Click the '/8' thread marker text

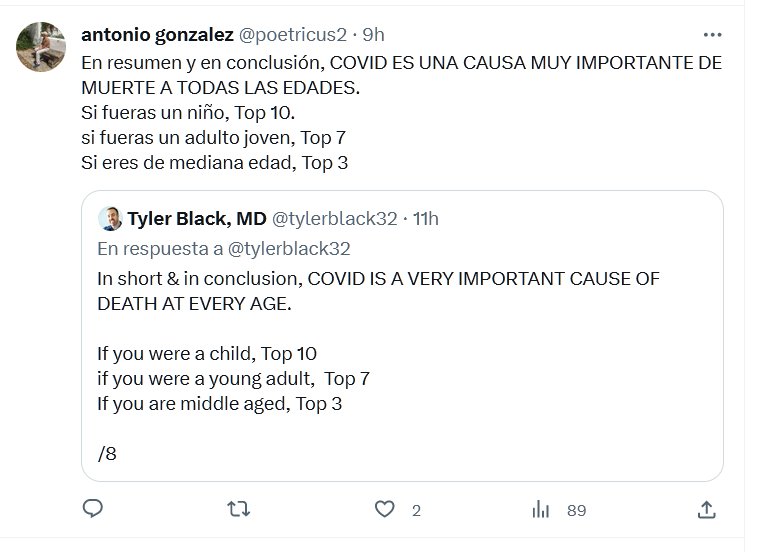coord(107,453)
